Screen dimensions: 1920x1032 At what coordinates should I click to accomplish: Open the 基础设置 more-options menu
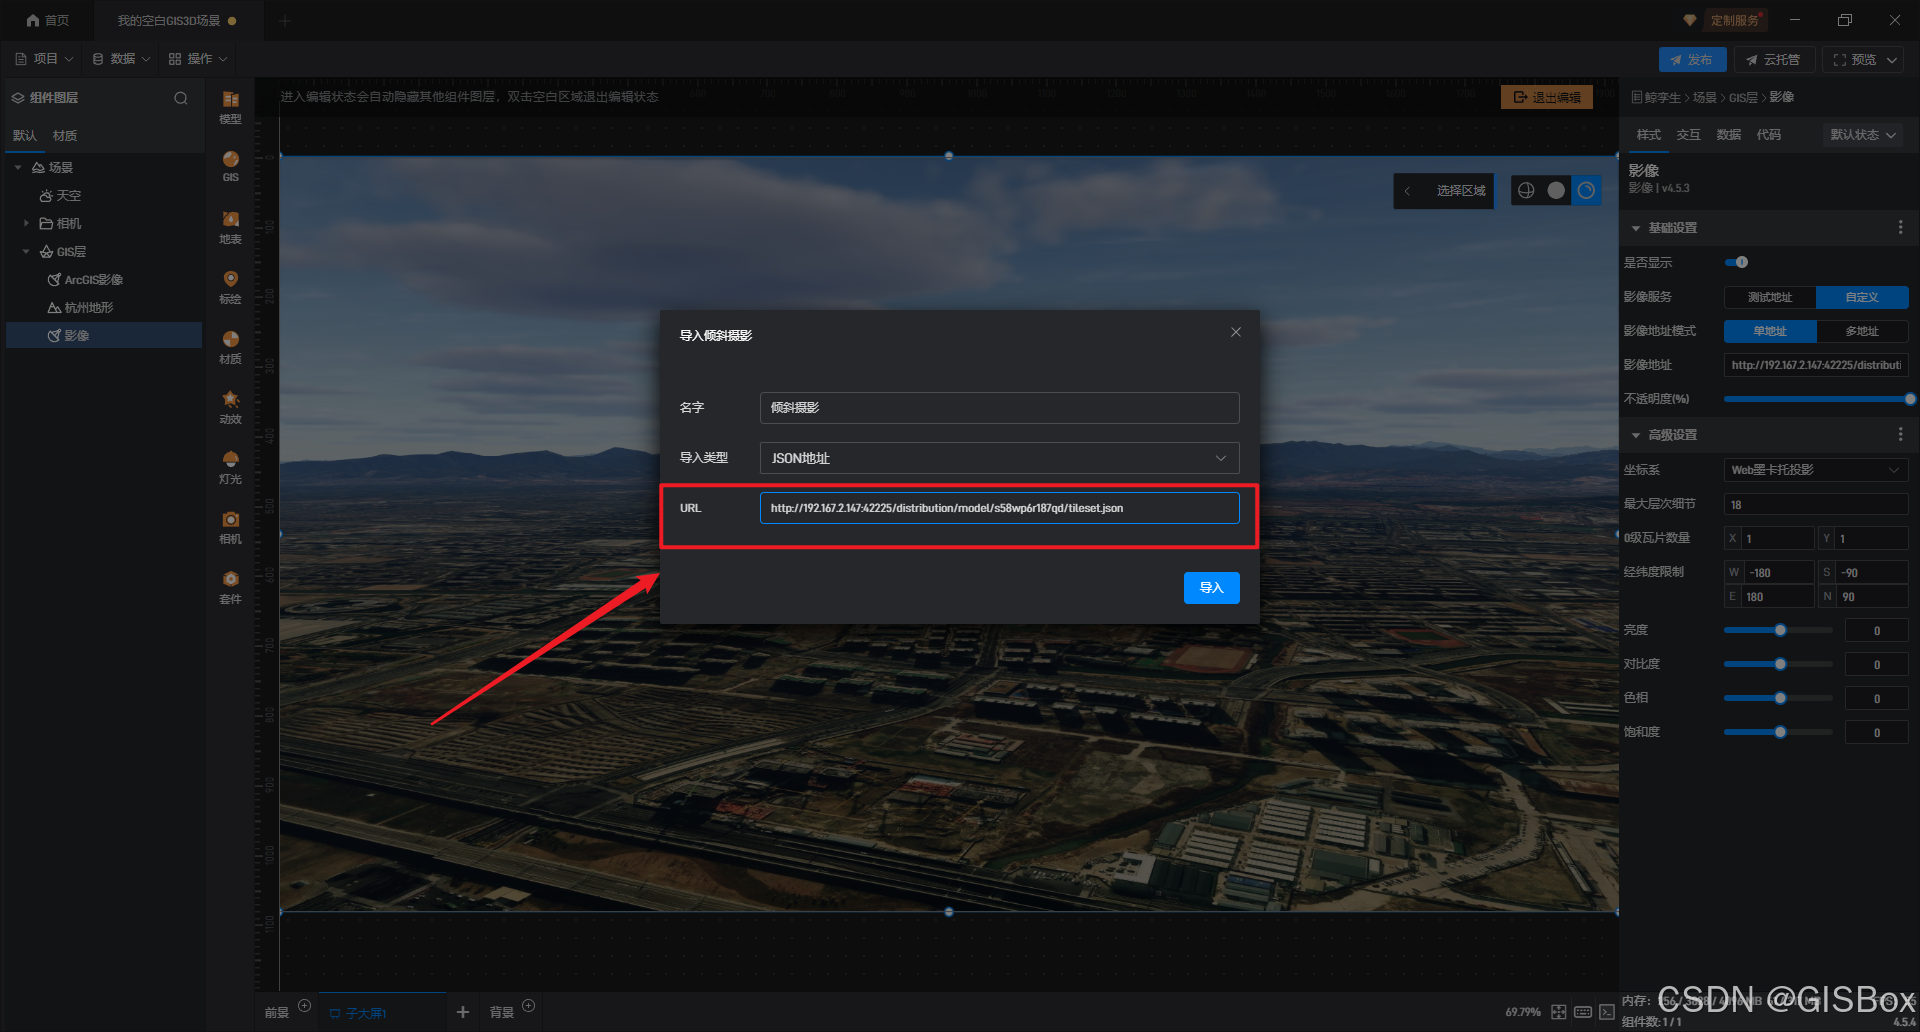coord(1900,228)
